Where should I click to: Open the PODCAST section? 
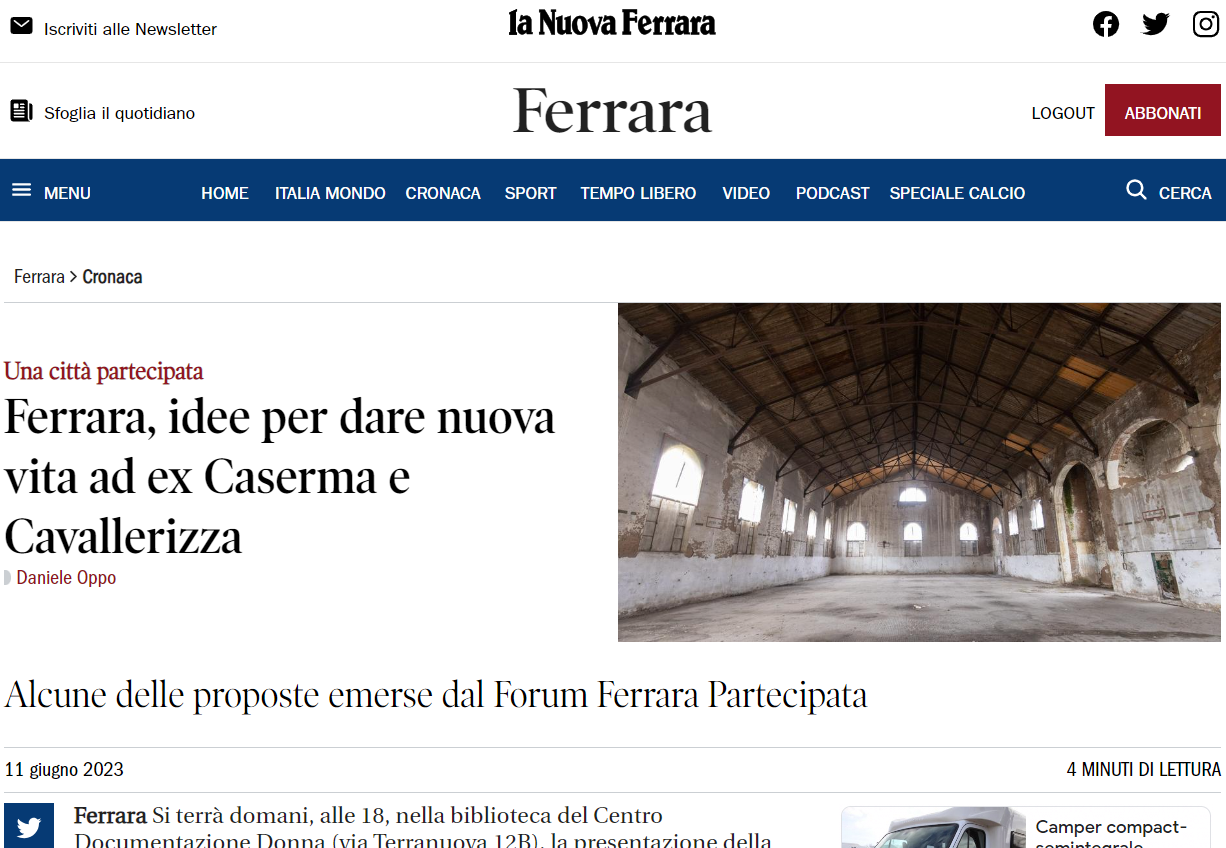click(x=833, y=193)
